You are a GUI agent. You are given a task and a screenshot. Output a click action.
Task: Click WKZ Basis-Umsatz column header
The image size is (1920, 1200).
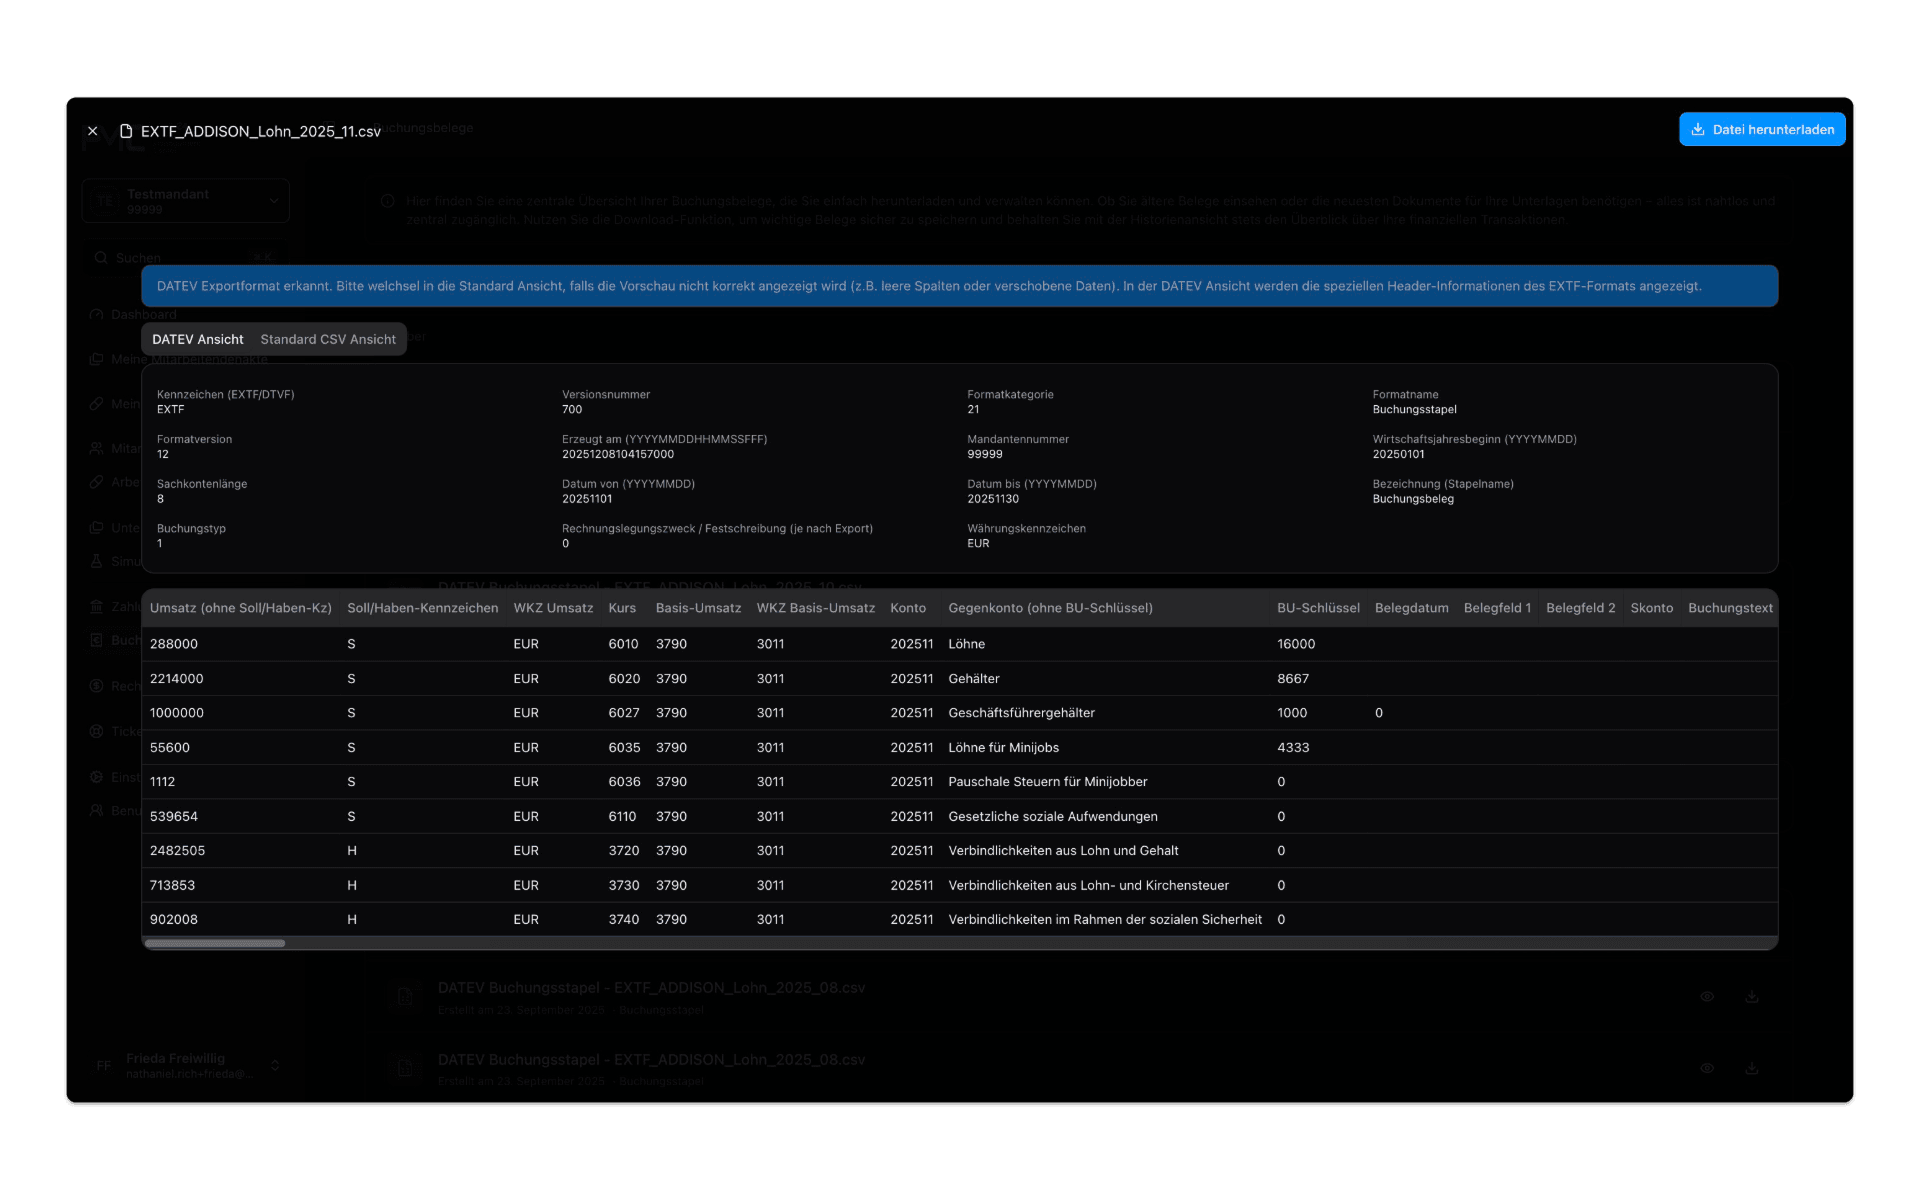(x=815, y=608)
